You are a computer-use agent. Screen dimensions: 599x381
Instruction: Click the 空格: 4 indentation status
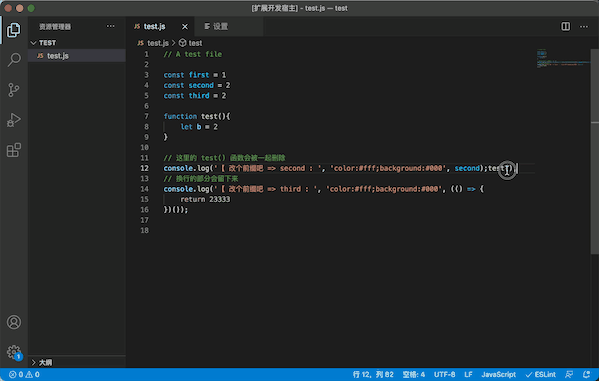414,375
